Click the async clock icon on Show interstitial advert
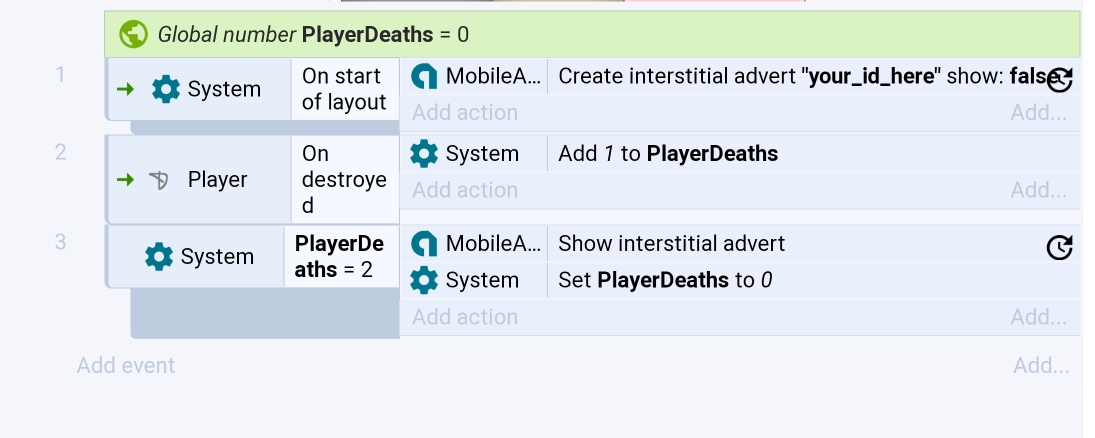Image resolution: width=1095 pixels, height=438 pixels. tap(1059, 247)
